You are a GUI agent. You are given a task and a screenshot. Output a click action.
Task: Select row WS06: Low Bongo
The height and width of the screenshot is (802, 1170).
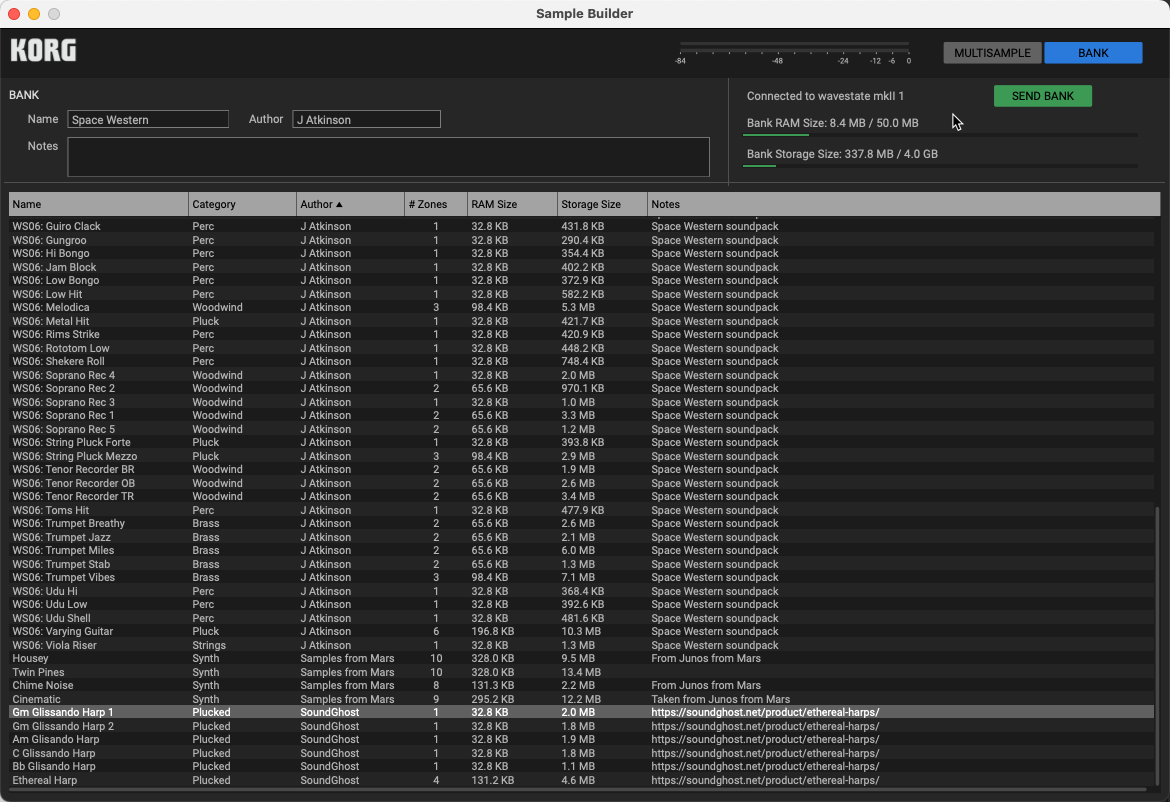tap(581, 281)
